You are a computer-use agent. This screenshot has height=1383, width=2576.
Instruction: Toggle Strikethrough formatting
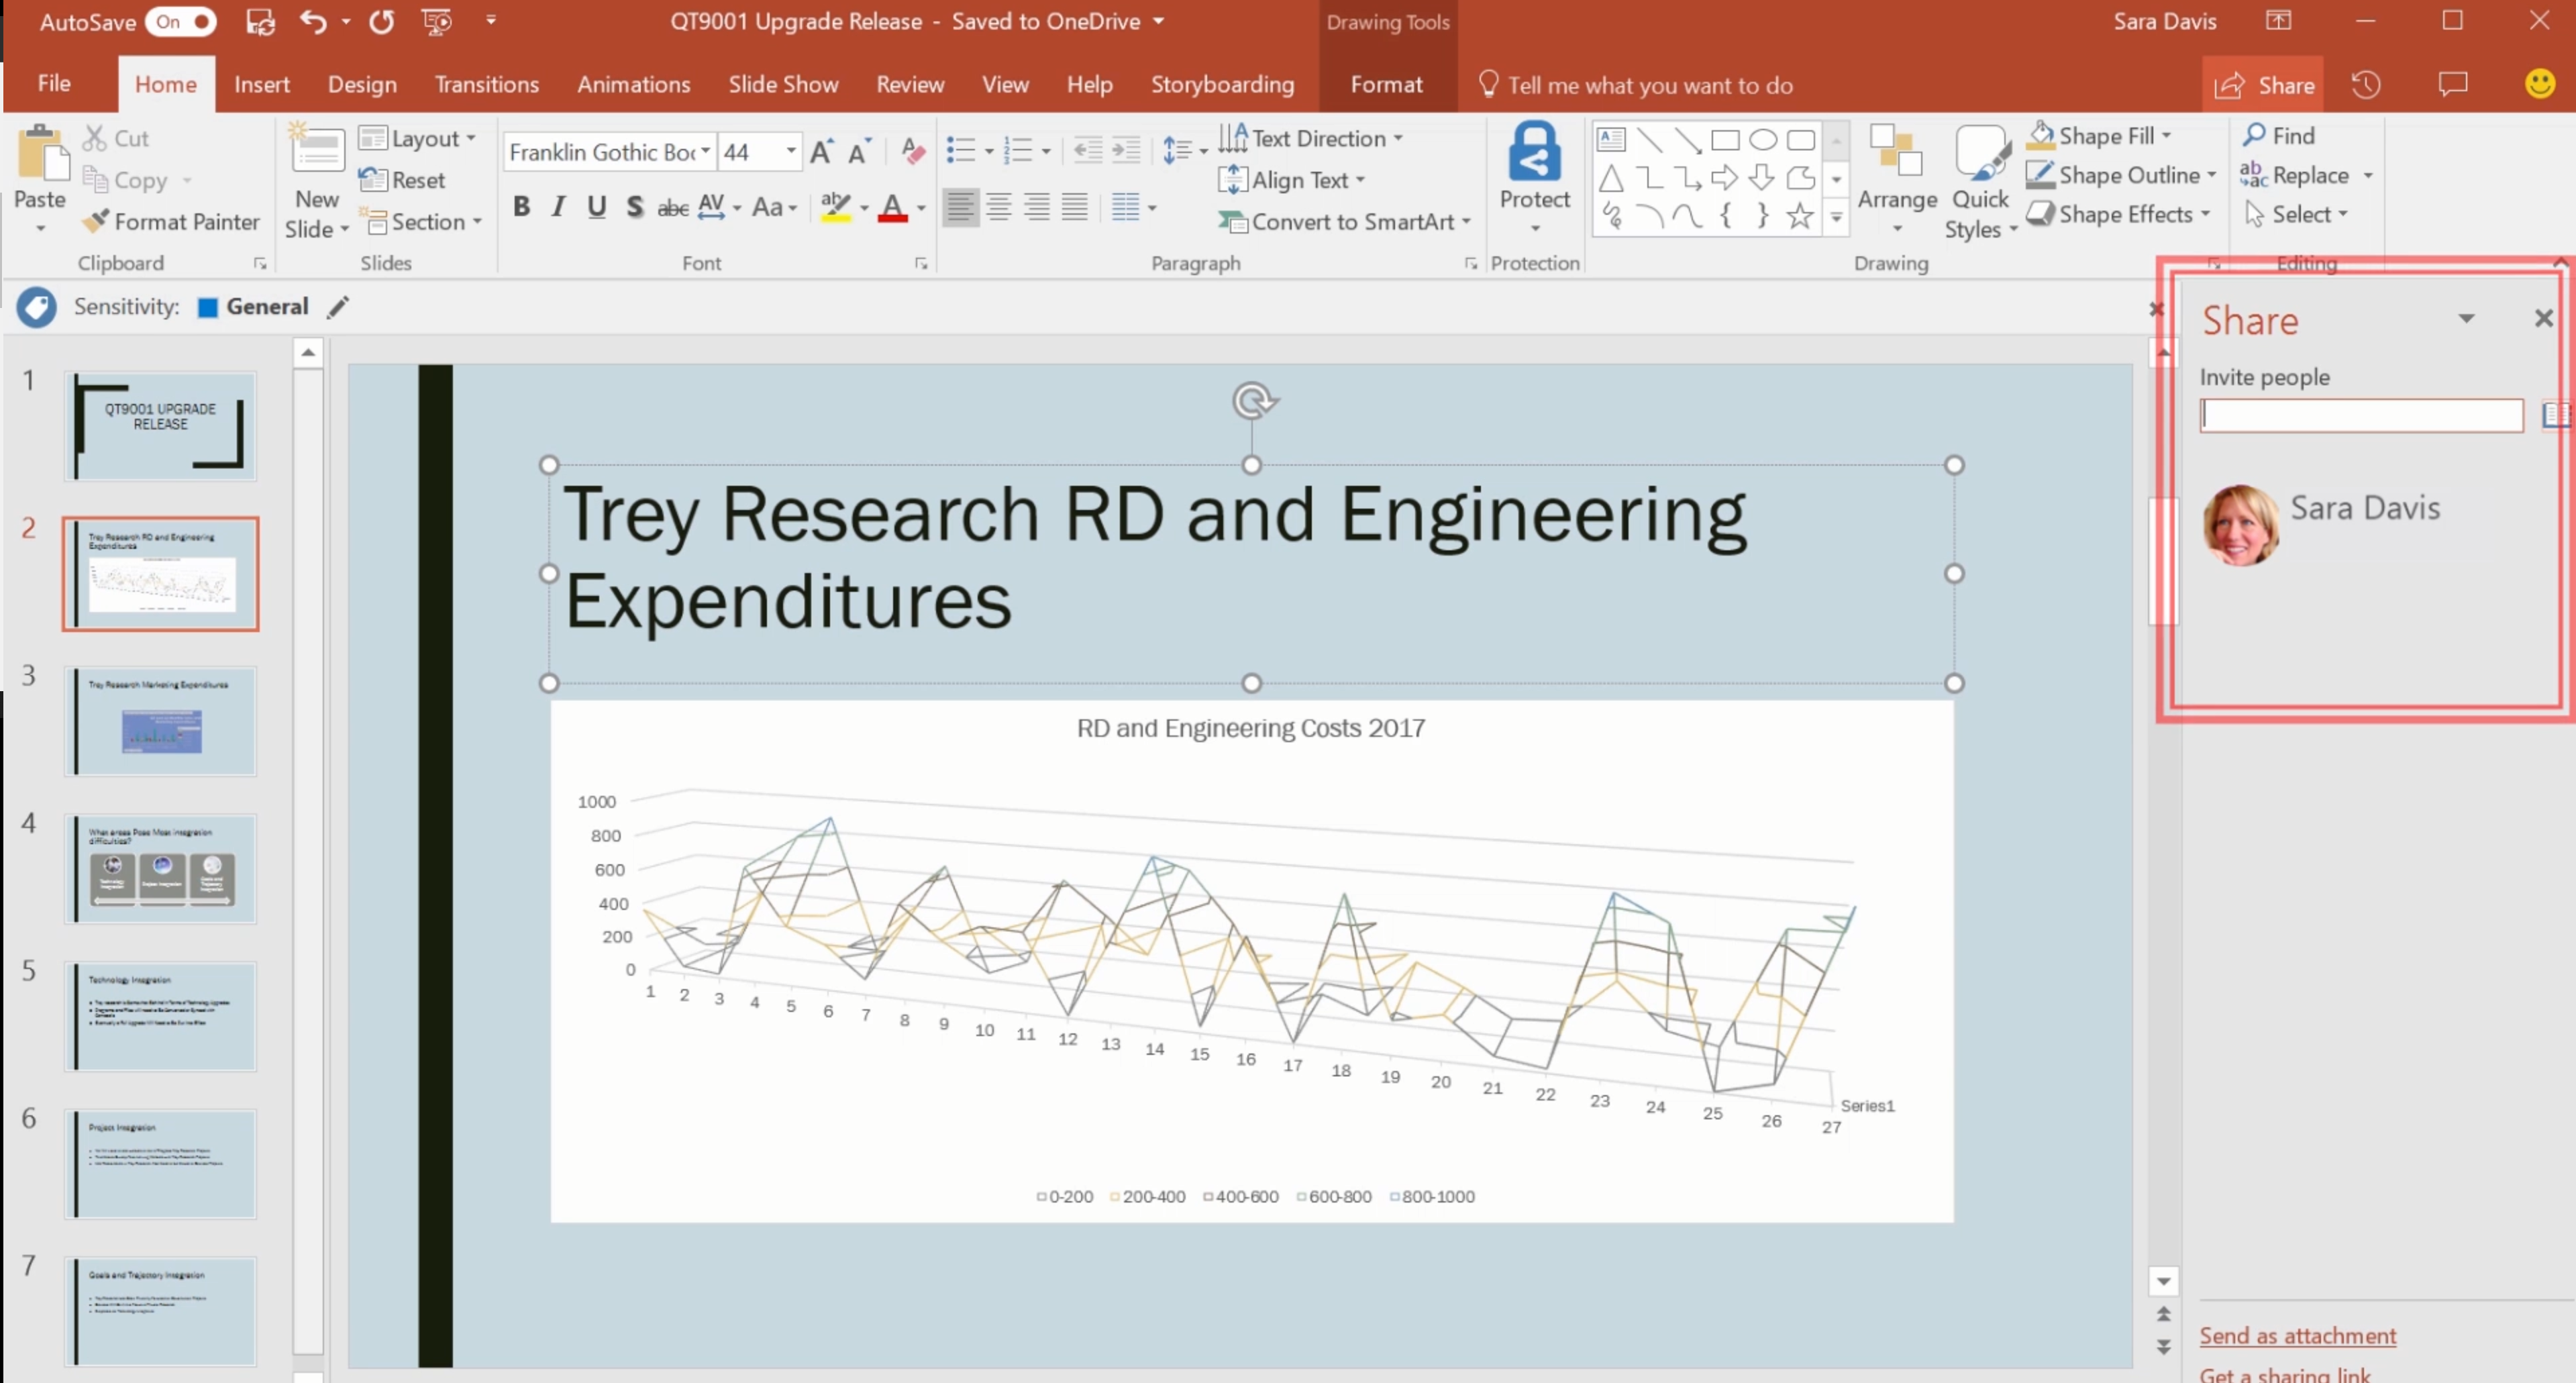[x=672, y=207]
